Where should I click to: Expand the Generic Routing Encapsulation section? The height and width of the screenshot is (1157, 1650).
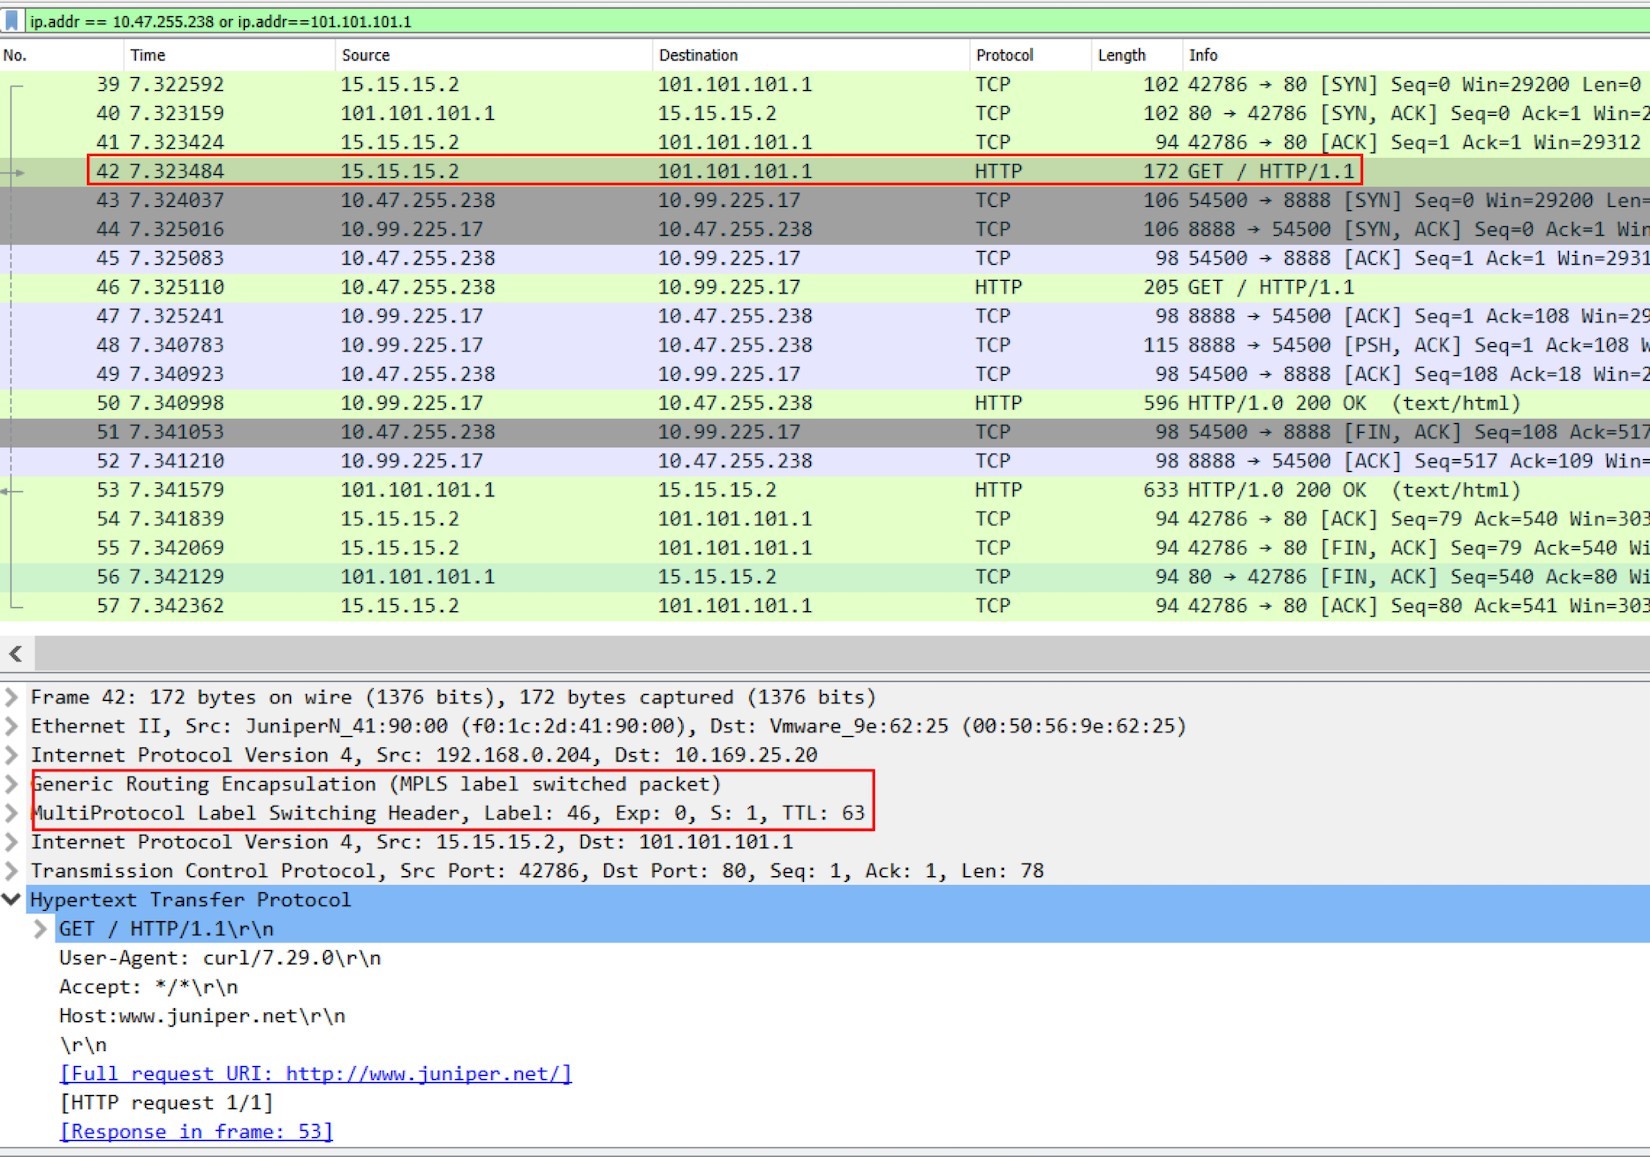tap(12, 784)
